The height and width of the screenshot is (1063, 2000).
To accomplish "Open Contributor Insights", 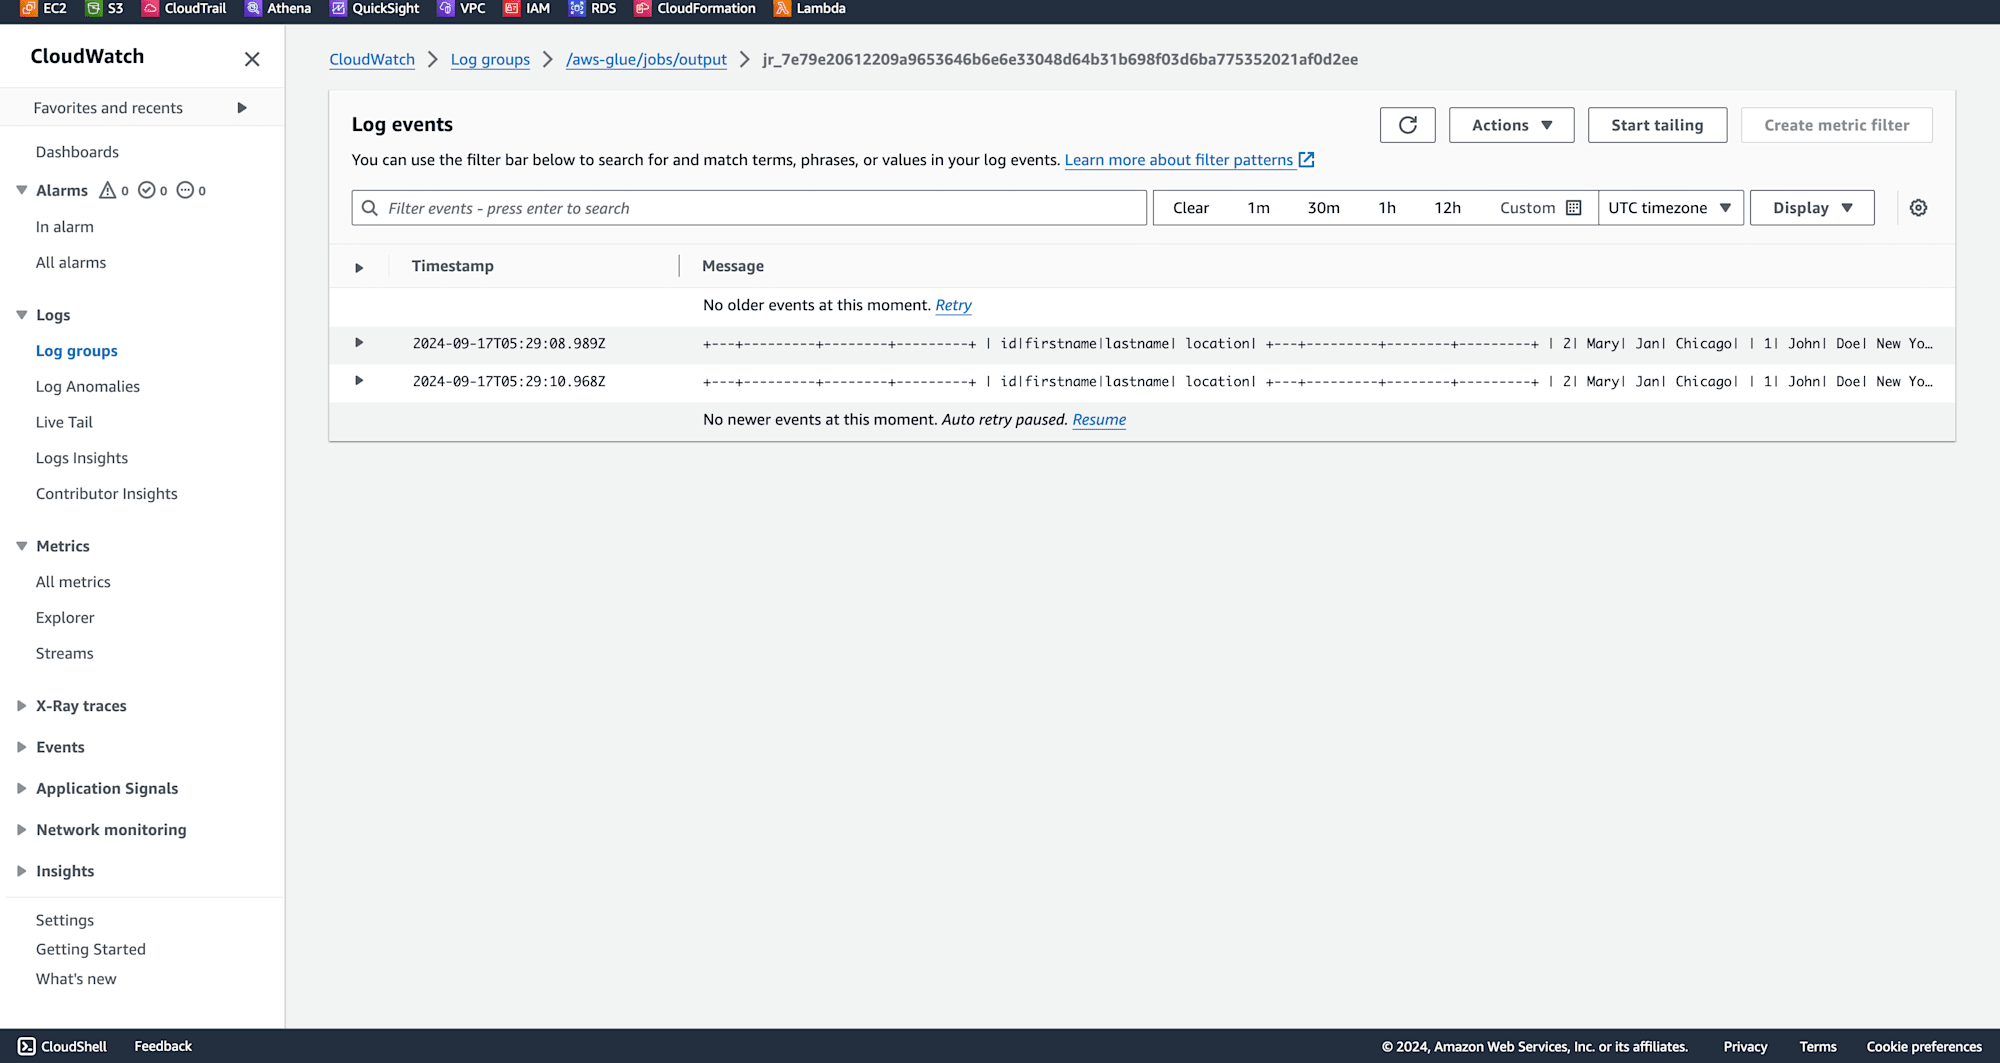I will coord(107,494).
